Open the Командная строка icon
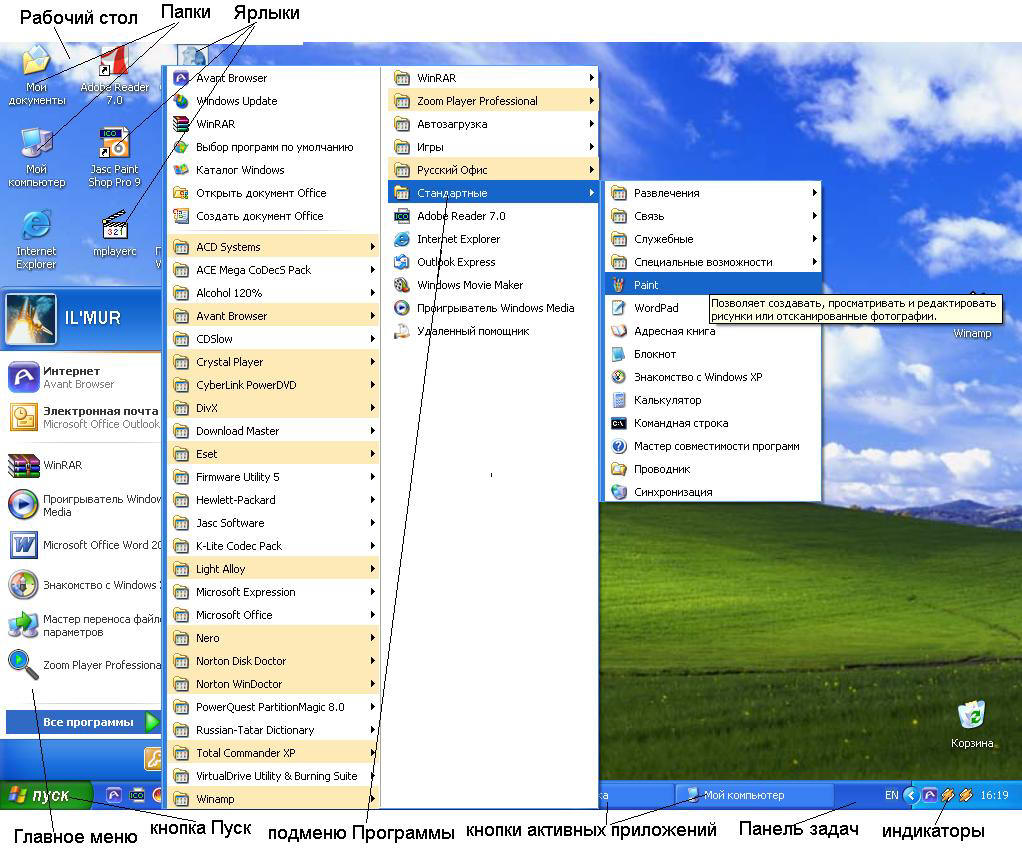The height and width of the screenshot is (852, 1022). 619,423
